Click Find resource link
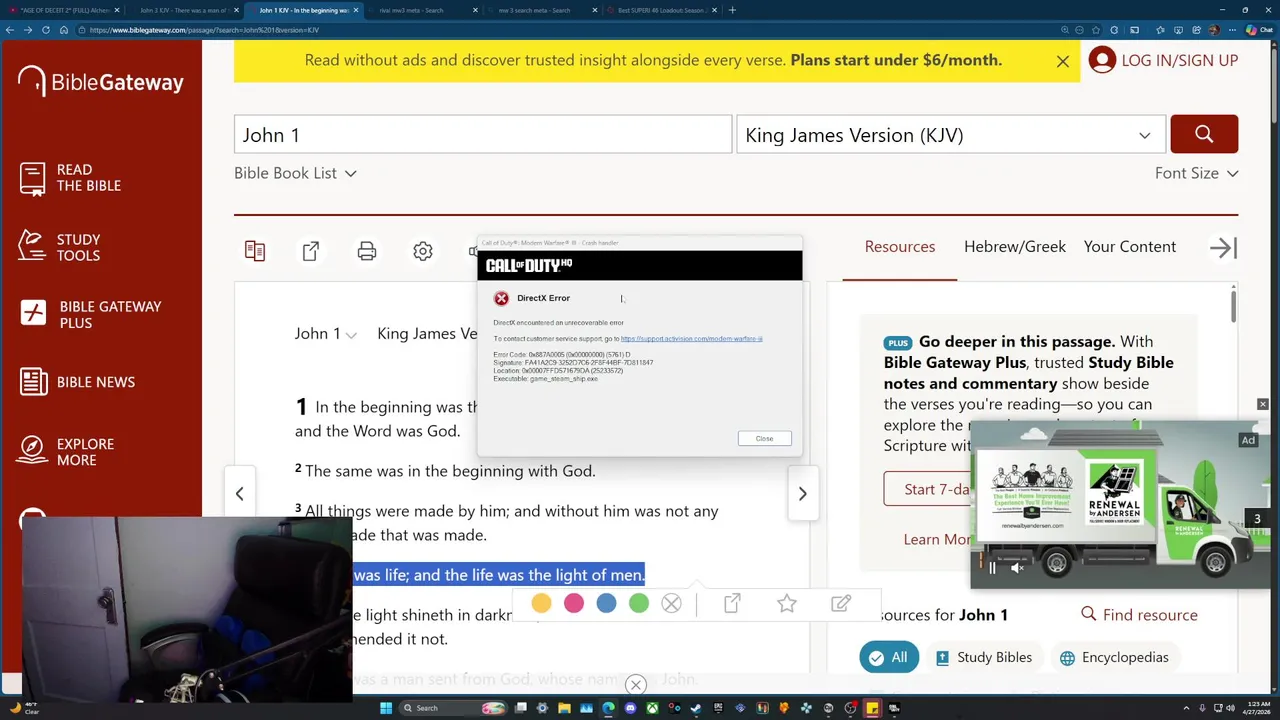 tap(1139, 615)
